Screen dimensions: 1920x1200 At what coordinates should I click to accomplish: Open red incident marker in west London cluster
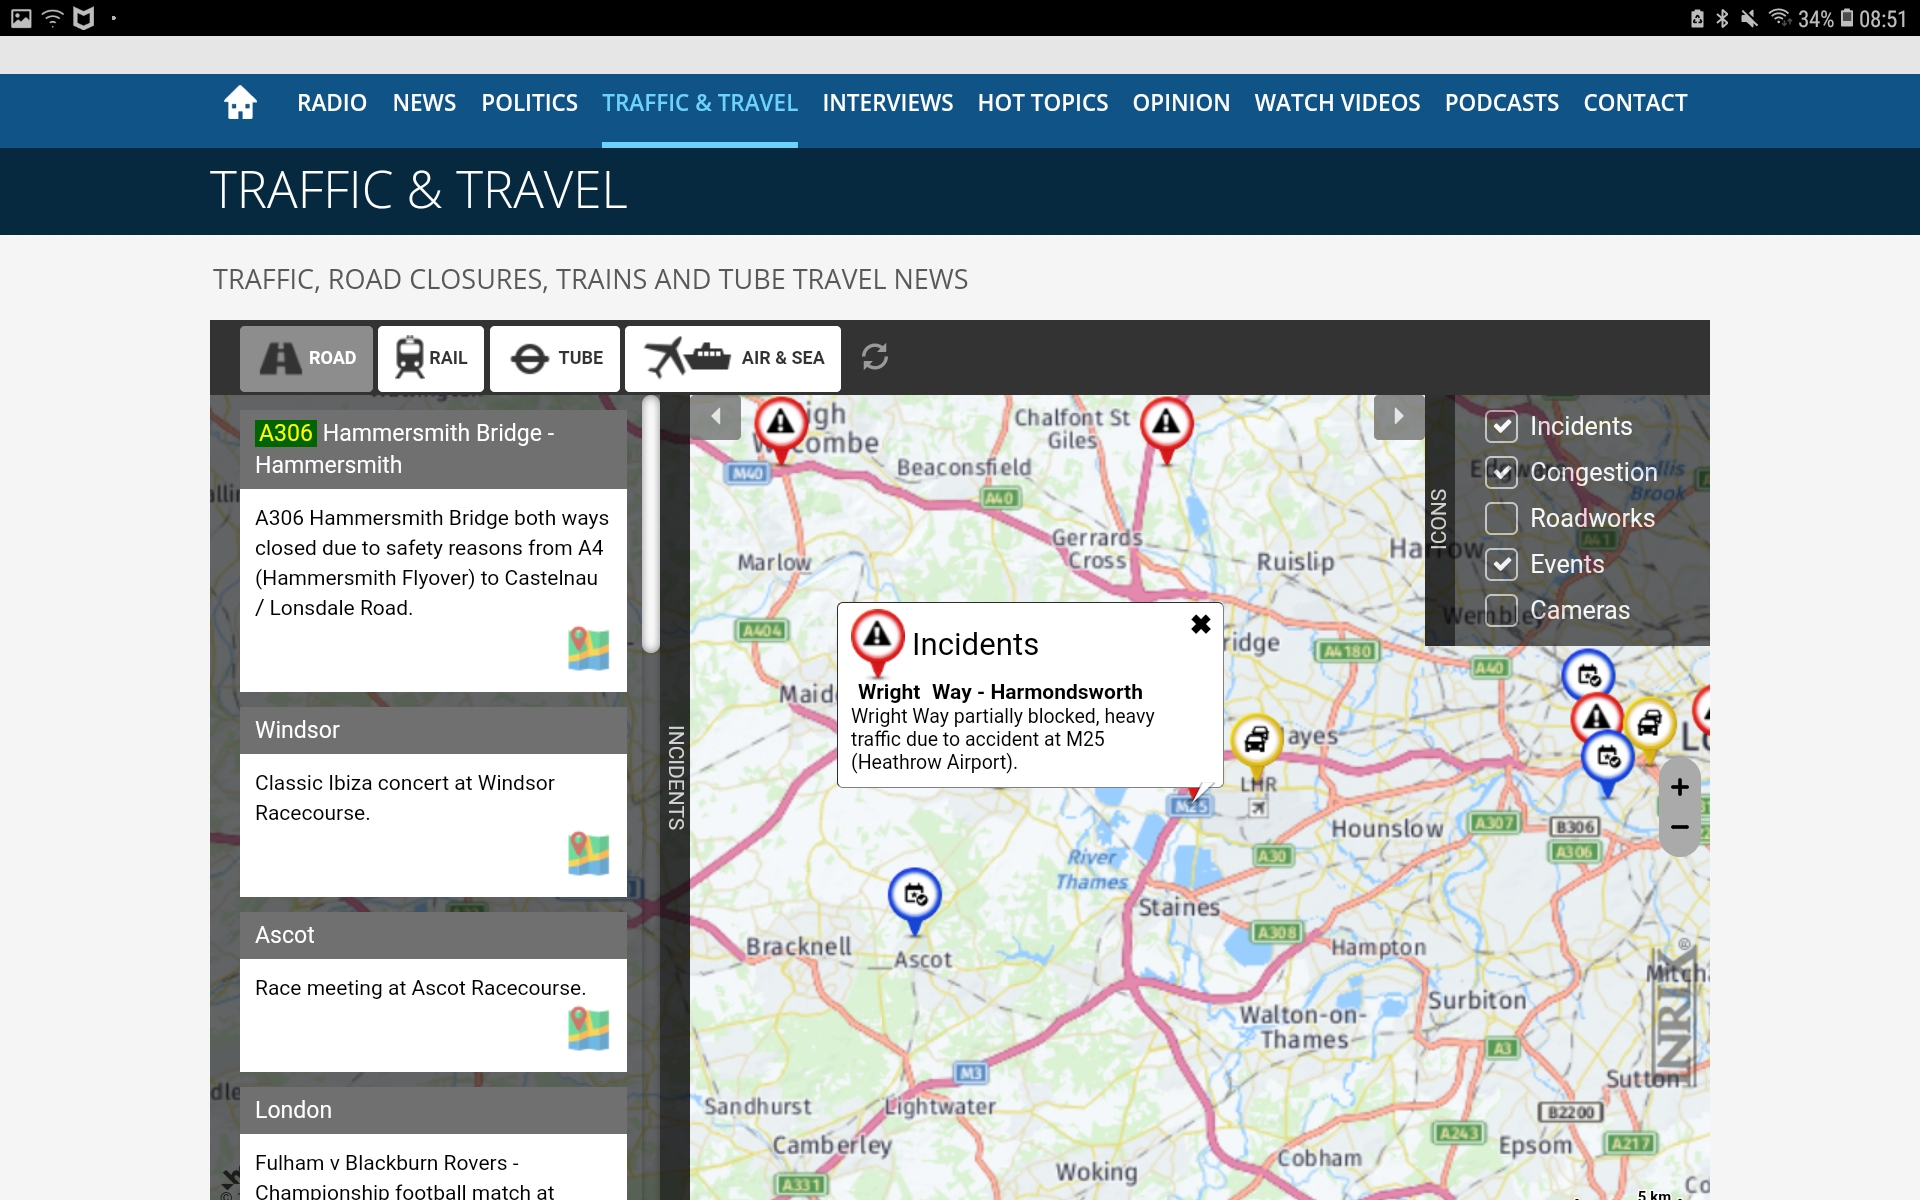(x=1596, y=716)
